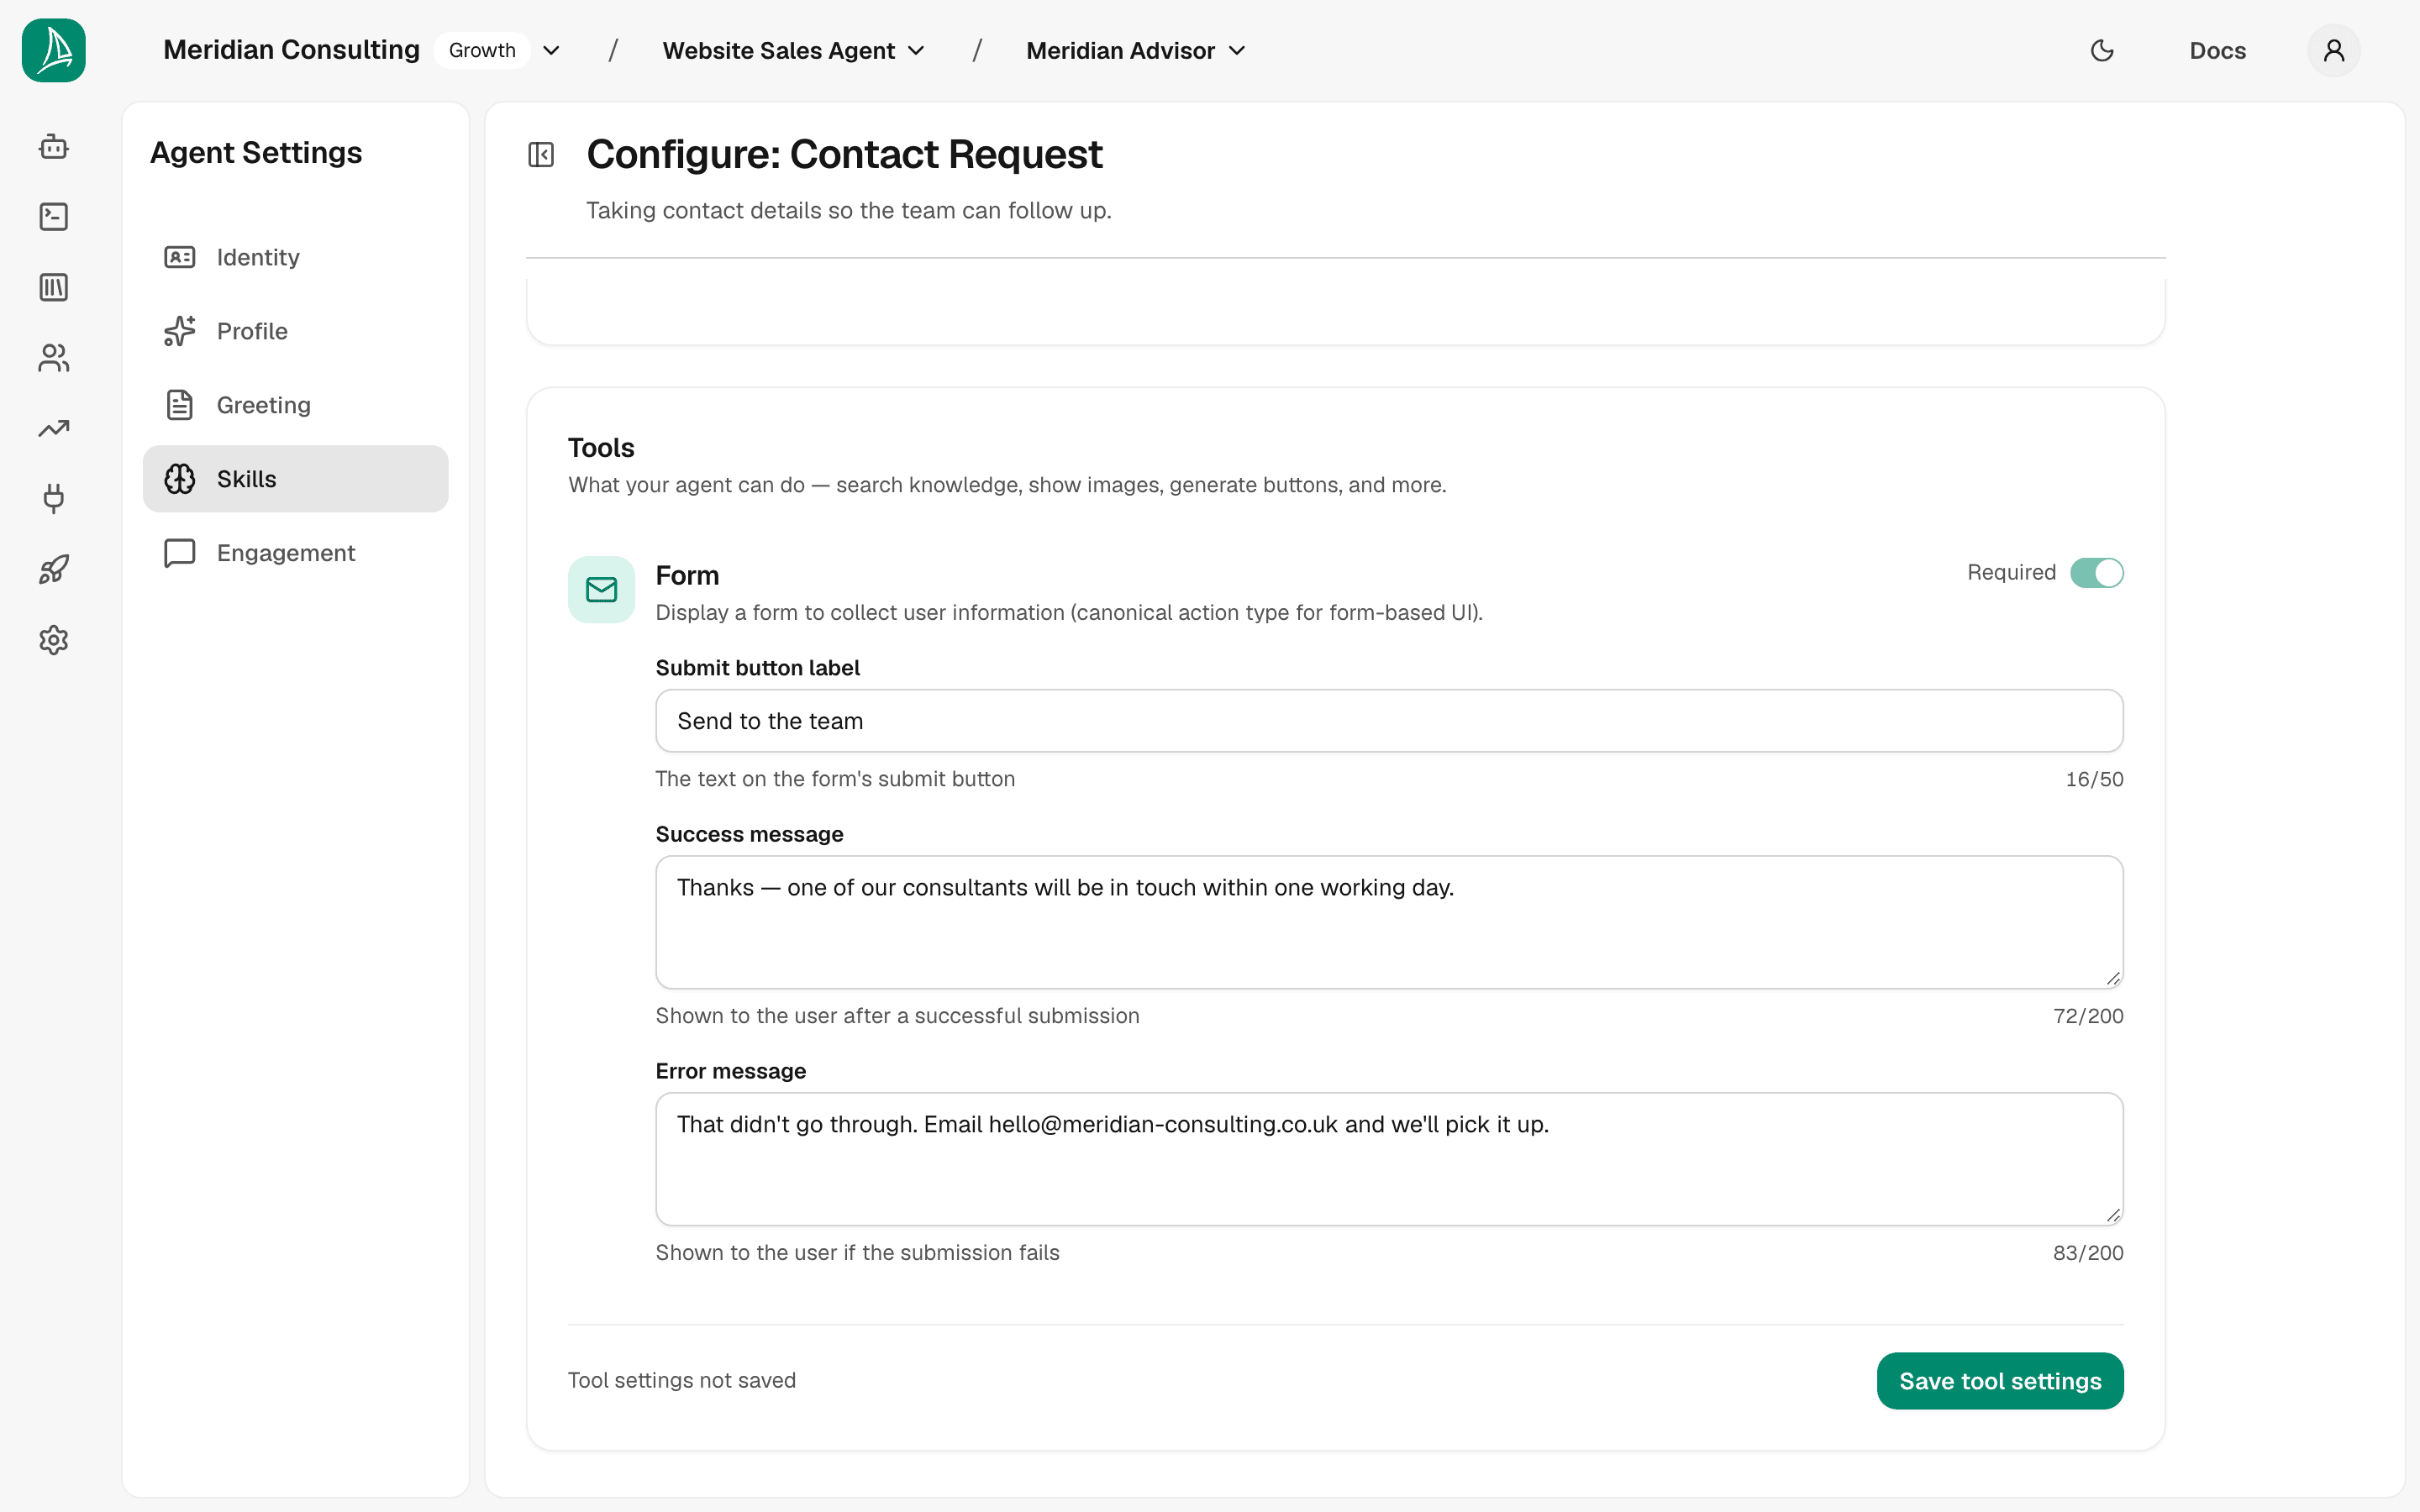
Task: Click the '16/50' character counter
Action: [2094, 779]
